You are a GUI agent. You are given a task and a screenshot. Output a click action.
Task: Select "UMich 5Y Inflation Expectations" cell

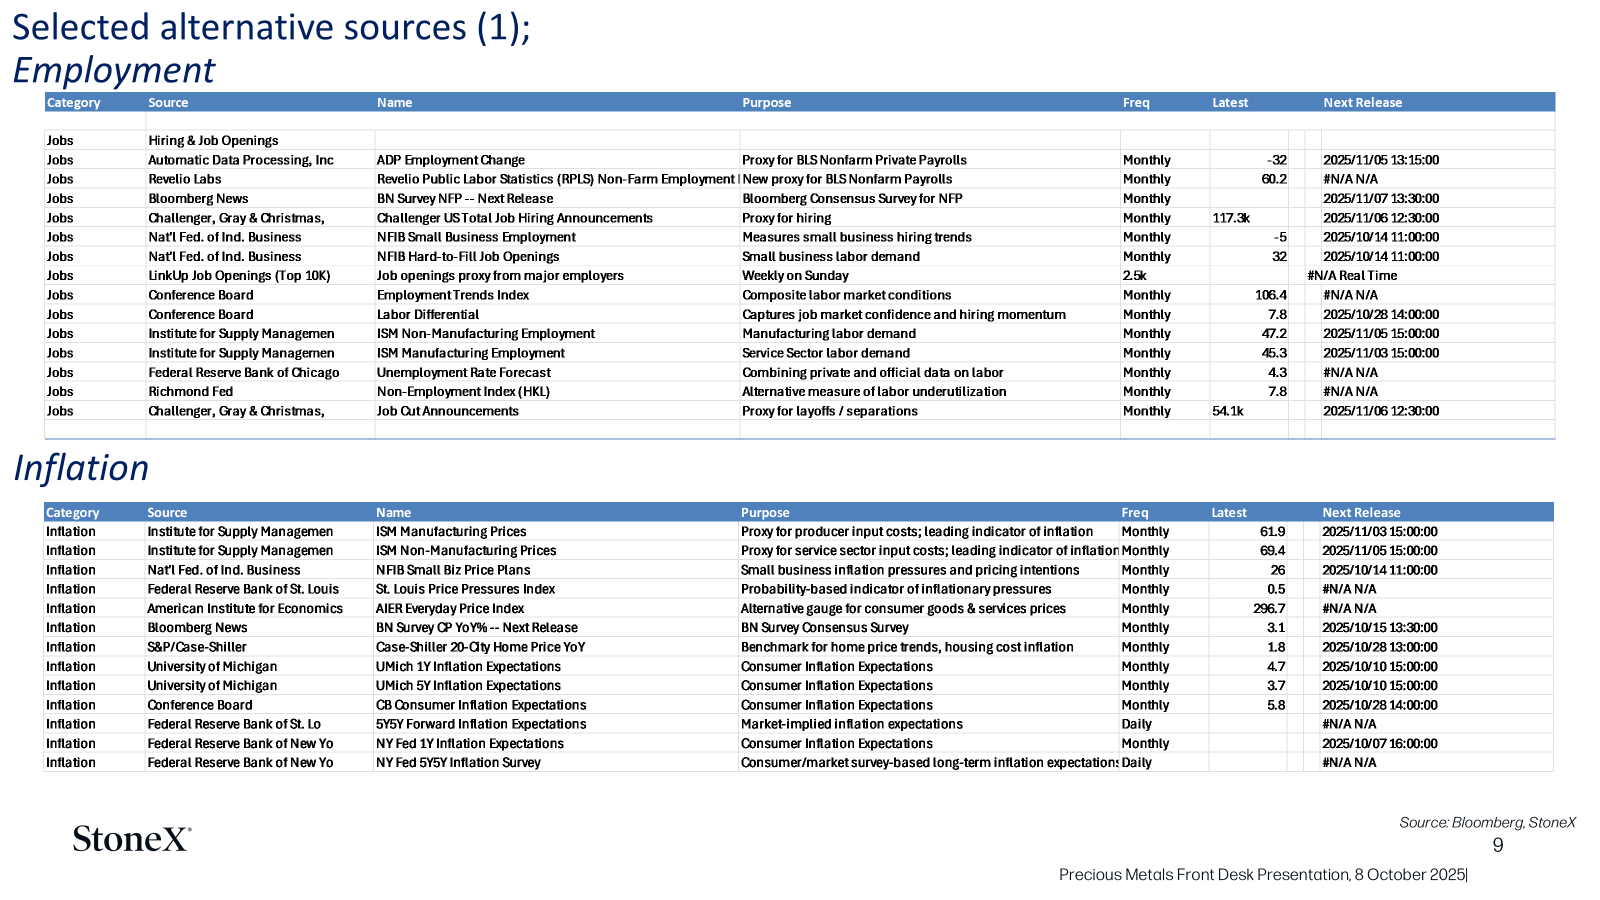pyautogui.click(x=468, y=686)
